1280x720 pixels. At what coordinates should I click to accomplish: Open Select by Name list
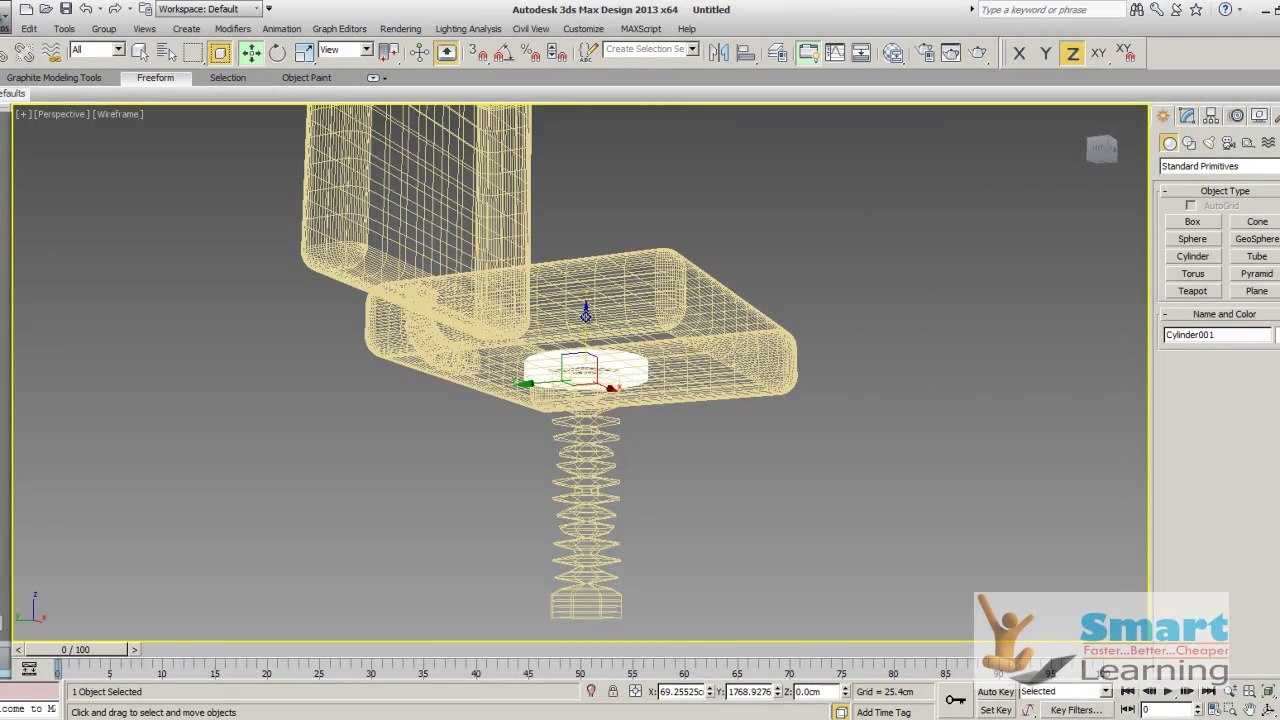click(166, 53)
